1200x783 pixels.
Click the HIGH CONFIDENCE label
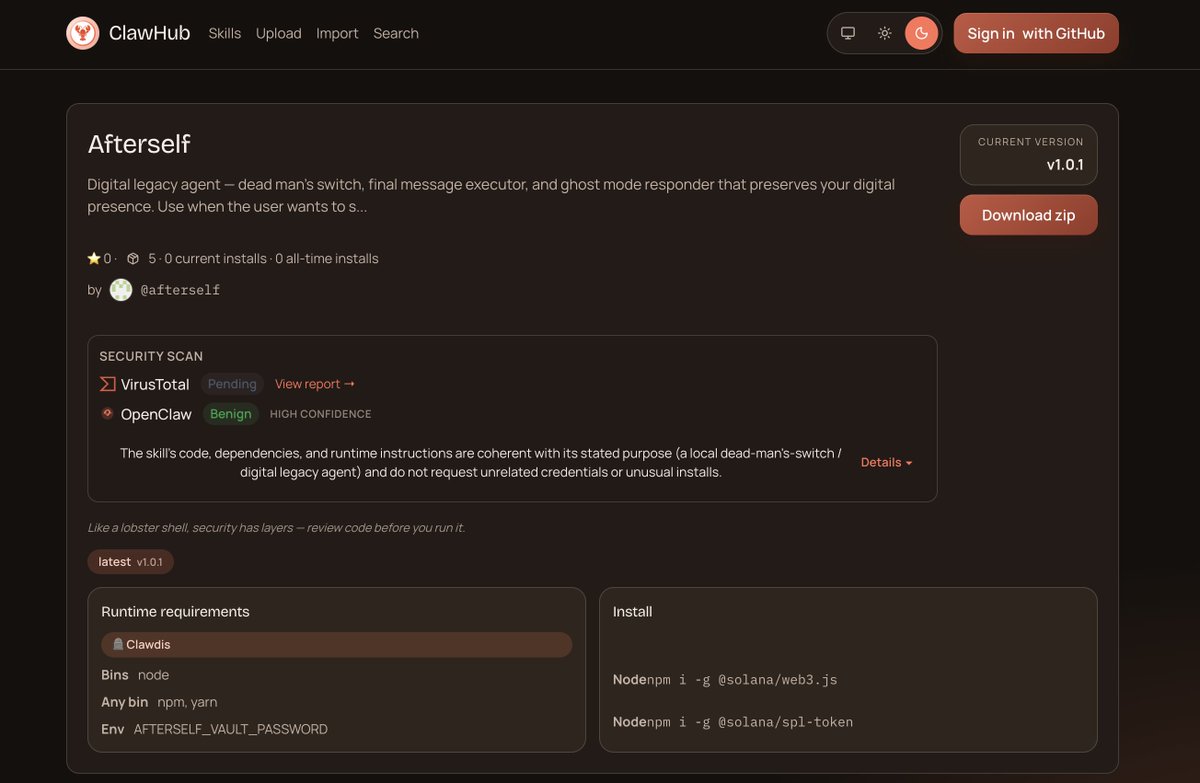320,414
